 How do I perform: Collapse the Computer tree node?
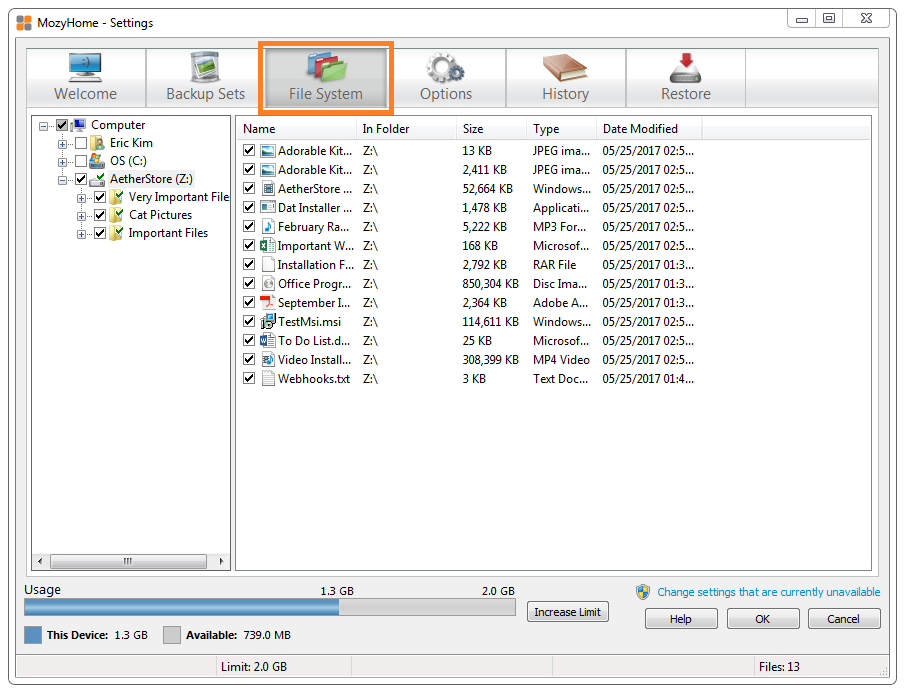click(x=43, y=126)
